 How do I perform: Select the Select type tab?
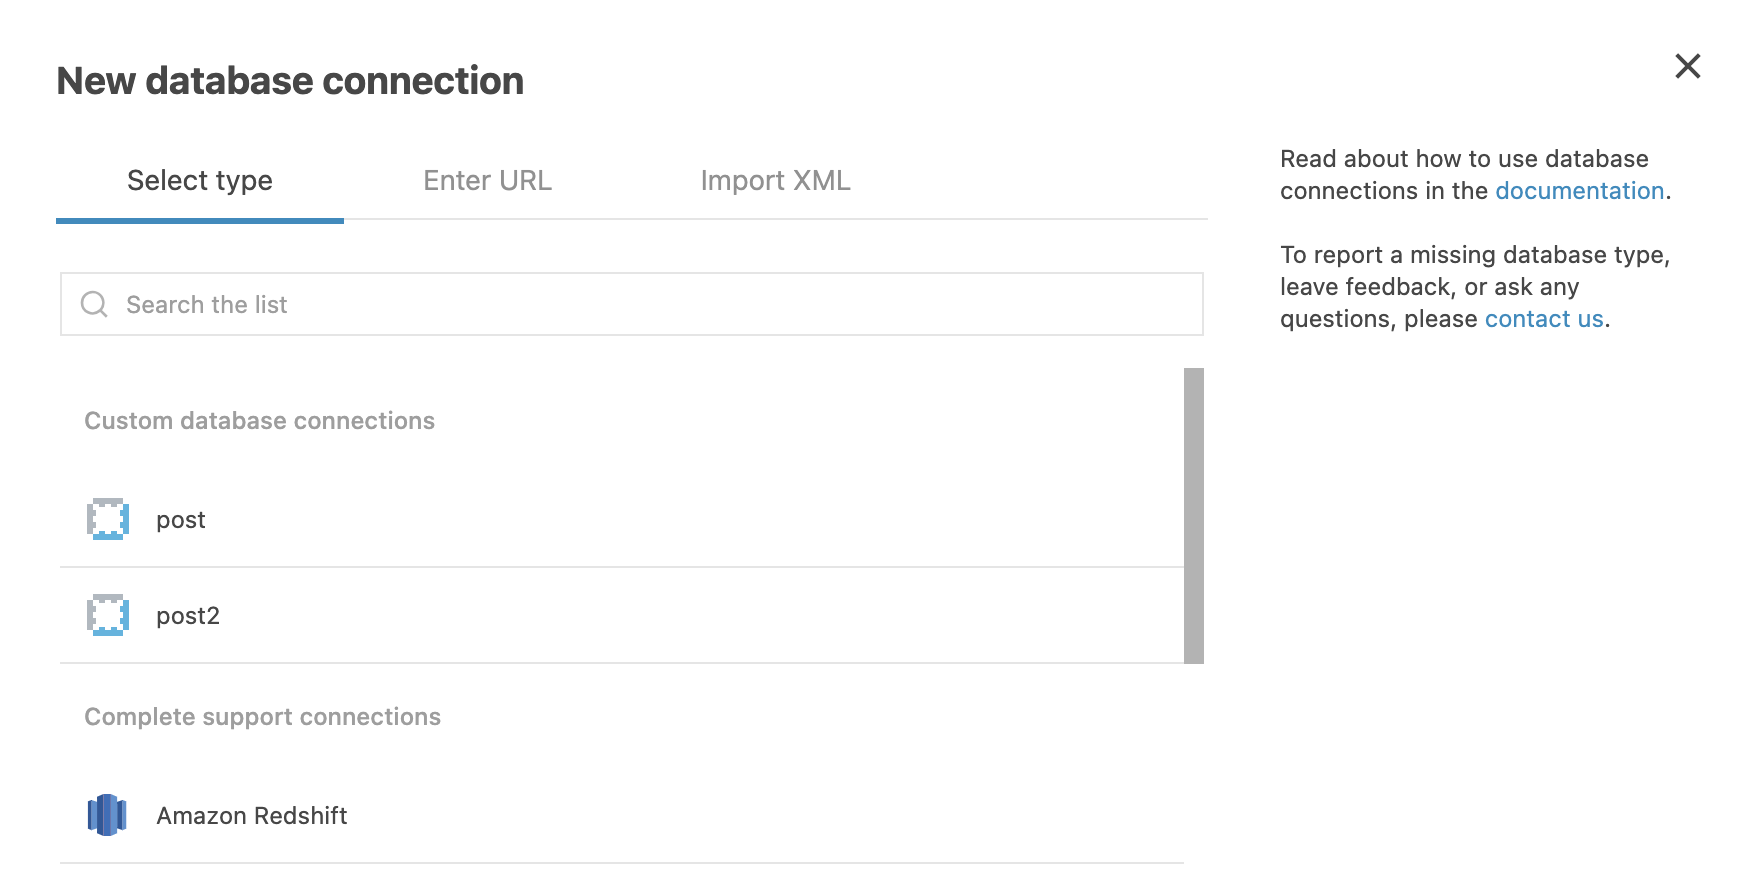coord(199,180)
